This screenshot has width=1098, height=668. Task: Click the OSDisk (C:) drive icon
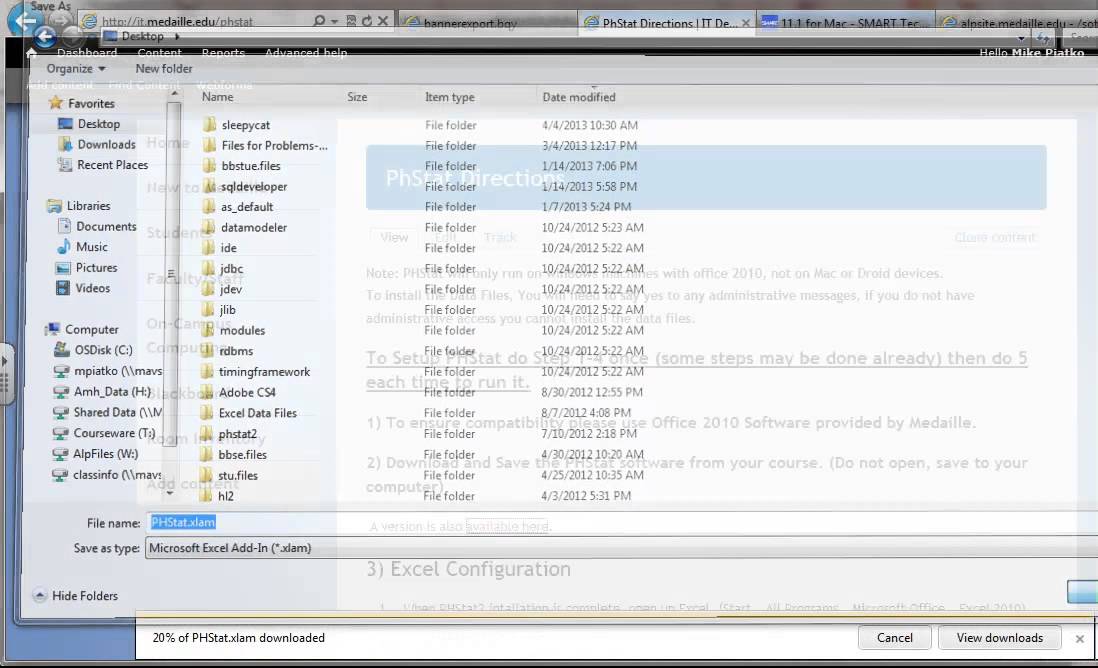pyautogui.click(x=62, y=349)
